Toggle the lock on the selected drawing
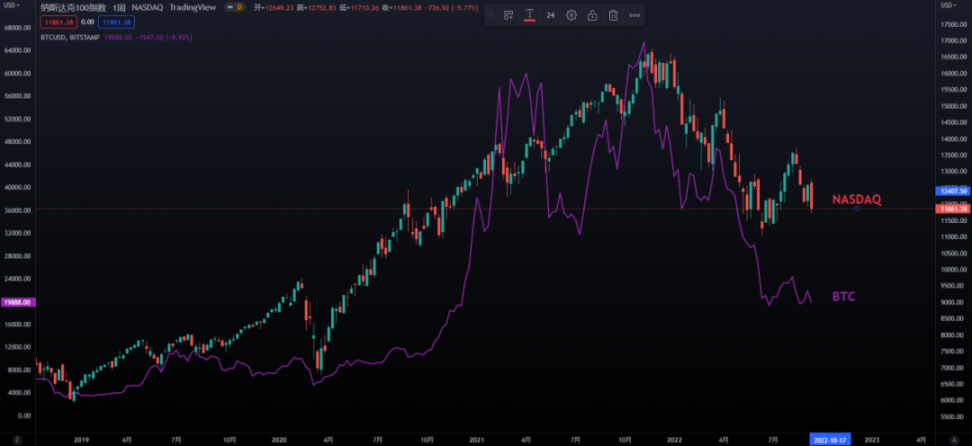This screenshot has height=446, width=972. click(x=592, y=16)
